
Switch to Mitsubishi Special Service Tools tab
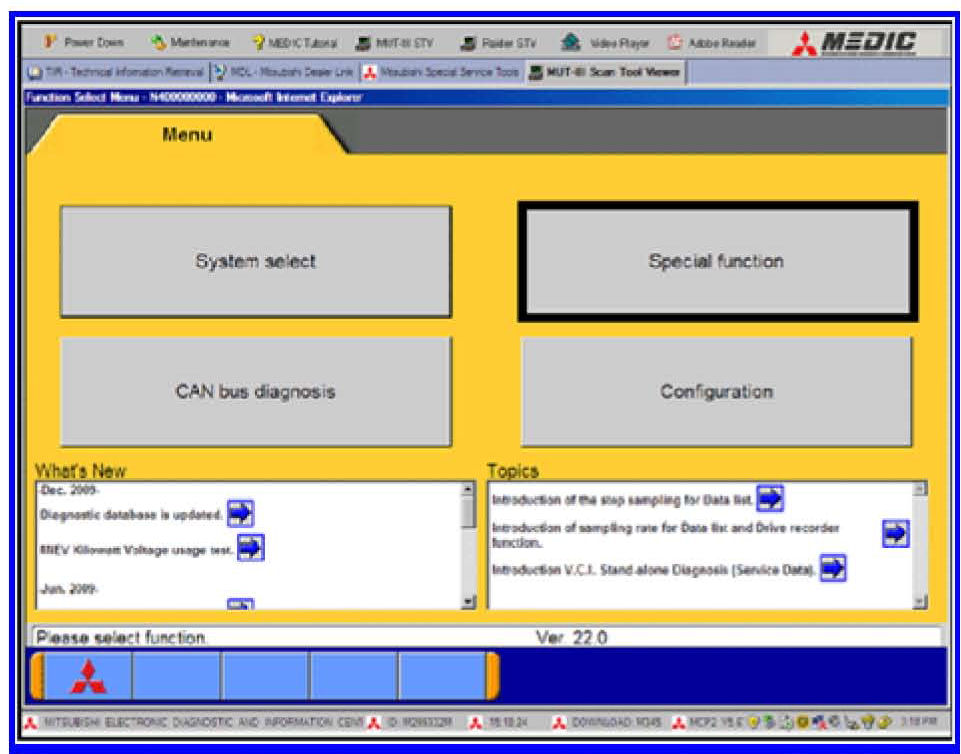(x=440, y=72)
